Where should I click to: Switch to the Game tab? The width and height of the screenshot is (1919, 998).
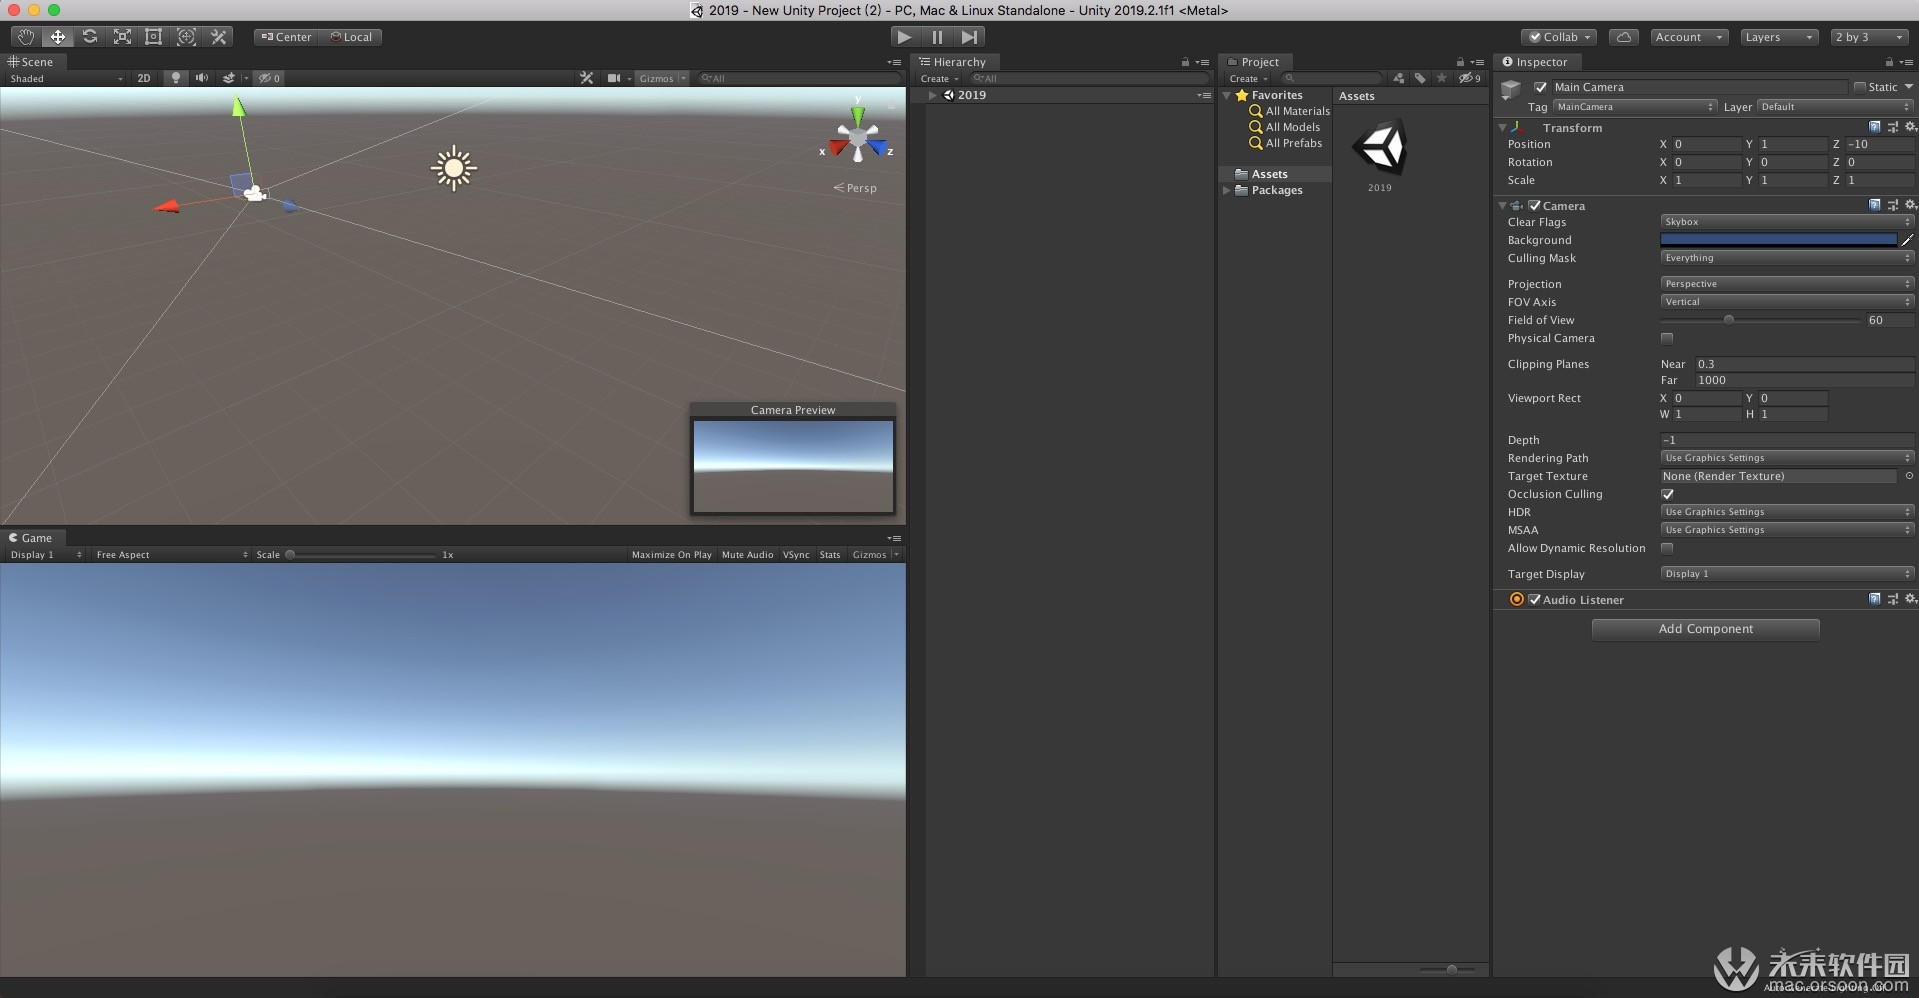(31, 538)
